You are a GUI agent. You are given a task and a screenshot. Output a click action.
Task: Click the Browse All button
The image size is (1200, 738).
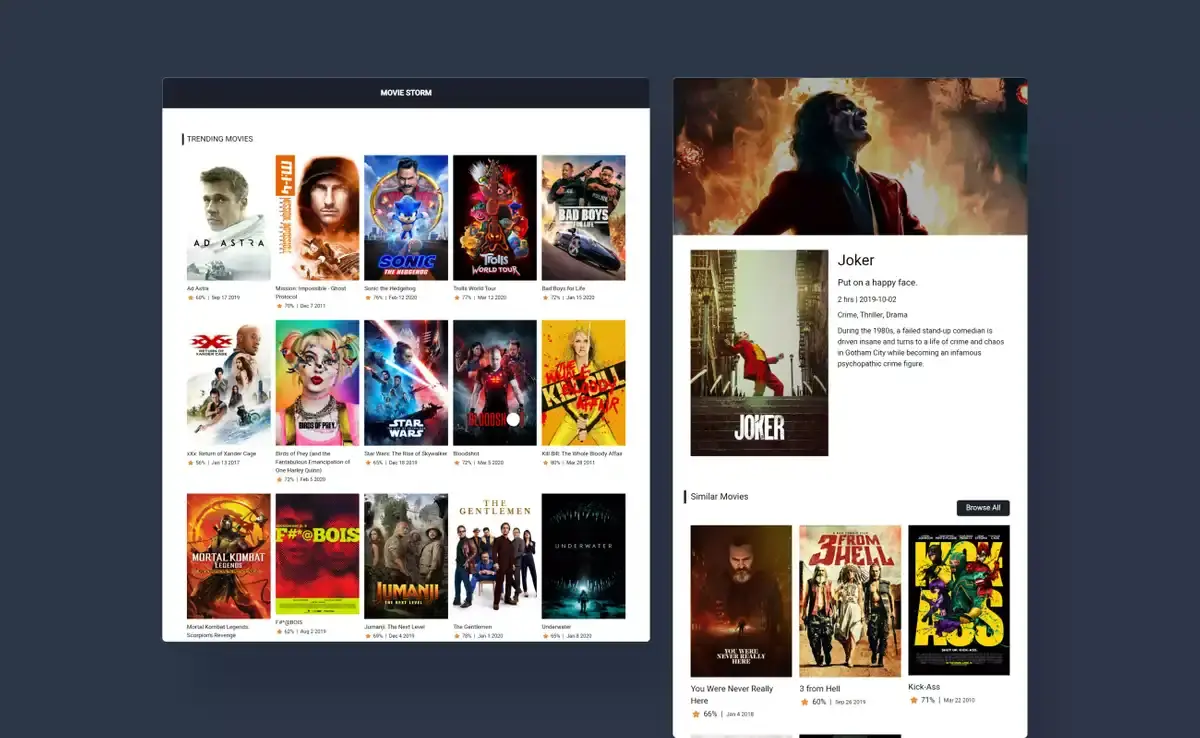tap(983, 508)
